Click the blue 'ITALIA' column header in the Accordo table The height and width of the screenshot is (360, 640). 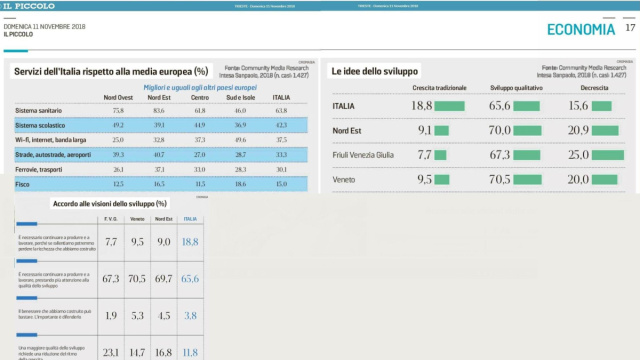(x=190, y=219)
